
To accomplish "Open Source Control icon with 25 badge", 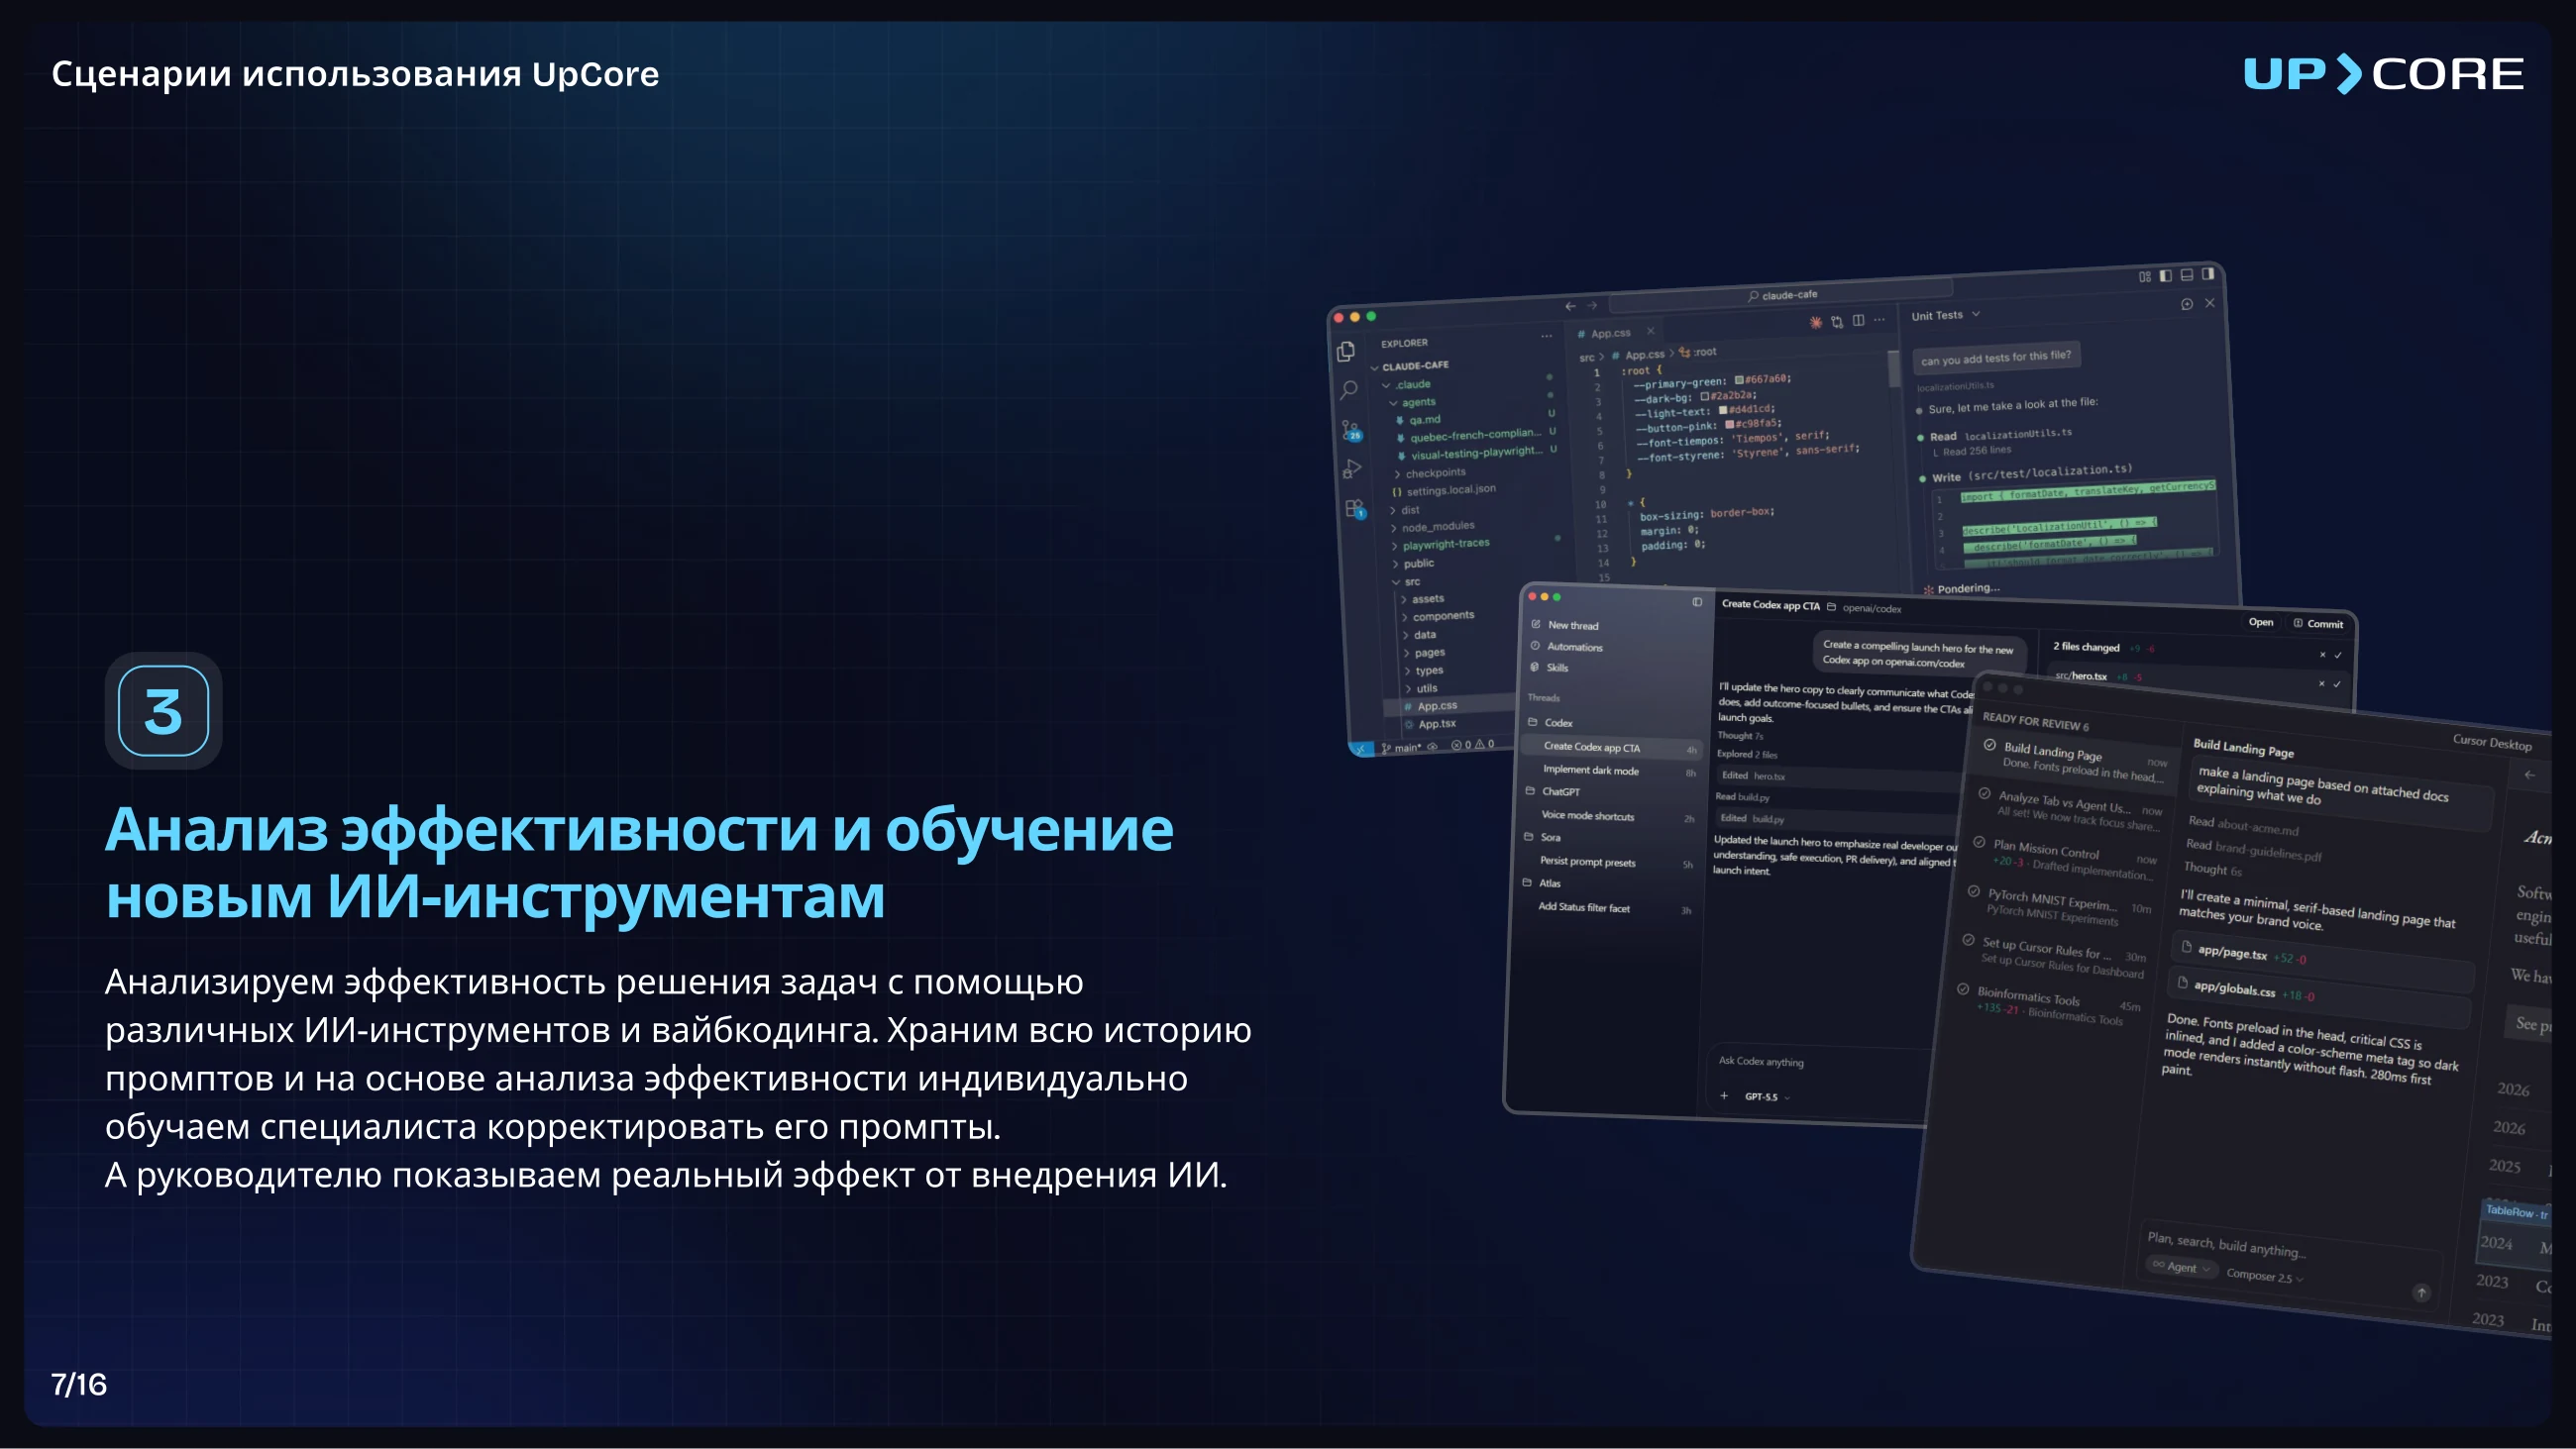I will pyautogui.click(x=1351, y=431).
